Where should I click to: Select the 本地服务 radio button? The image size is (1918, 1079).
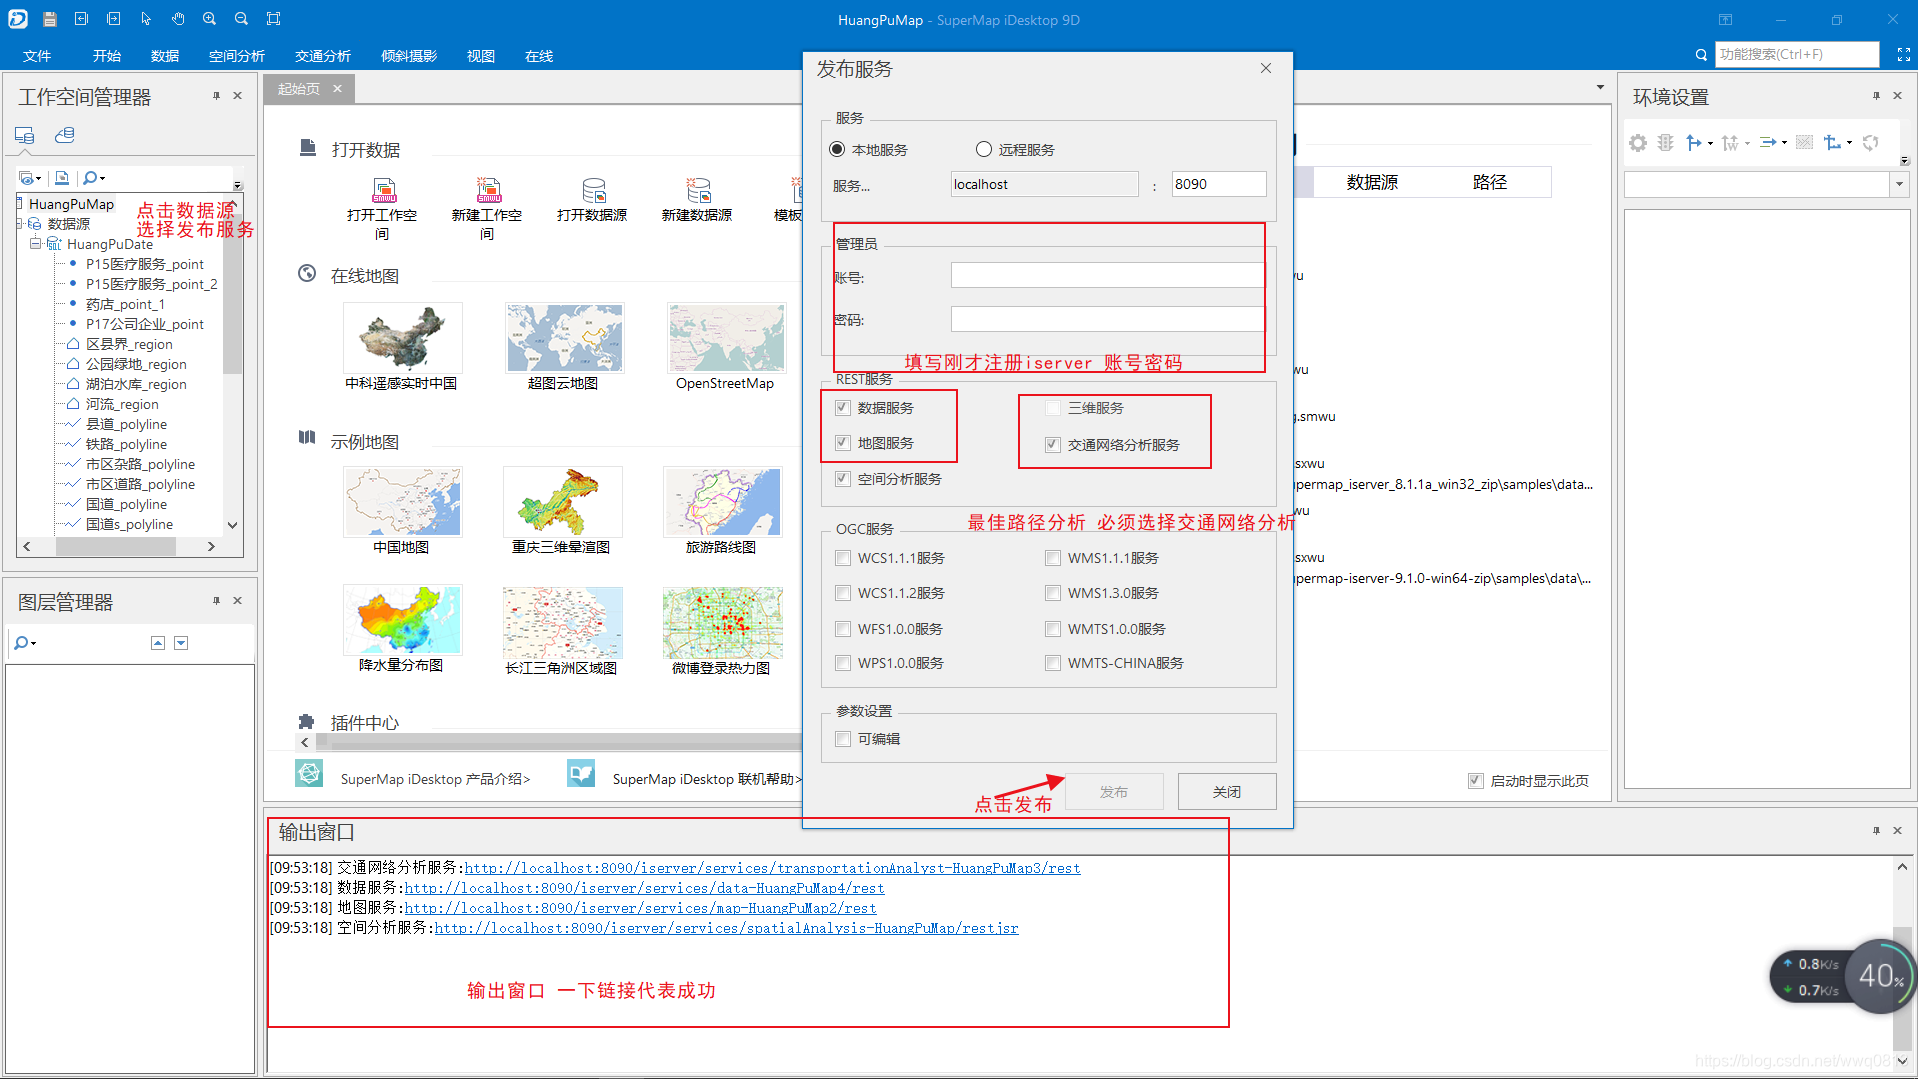point(838,149)
